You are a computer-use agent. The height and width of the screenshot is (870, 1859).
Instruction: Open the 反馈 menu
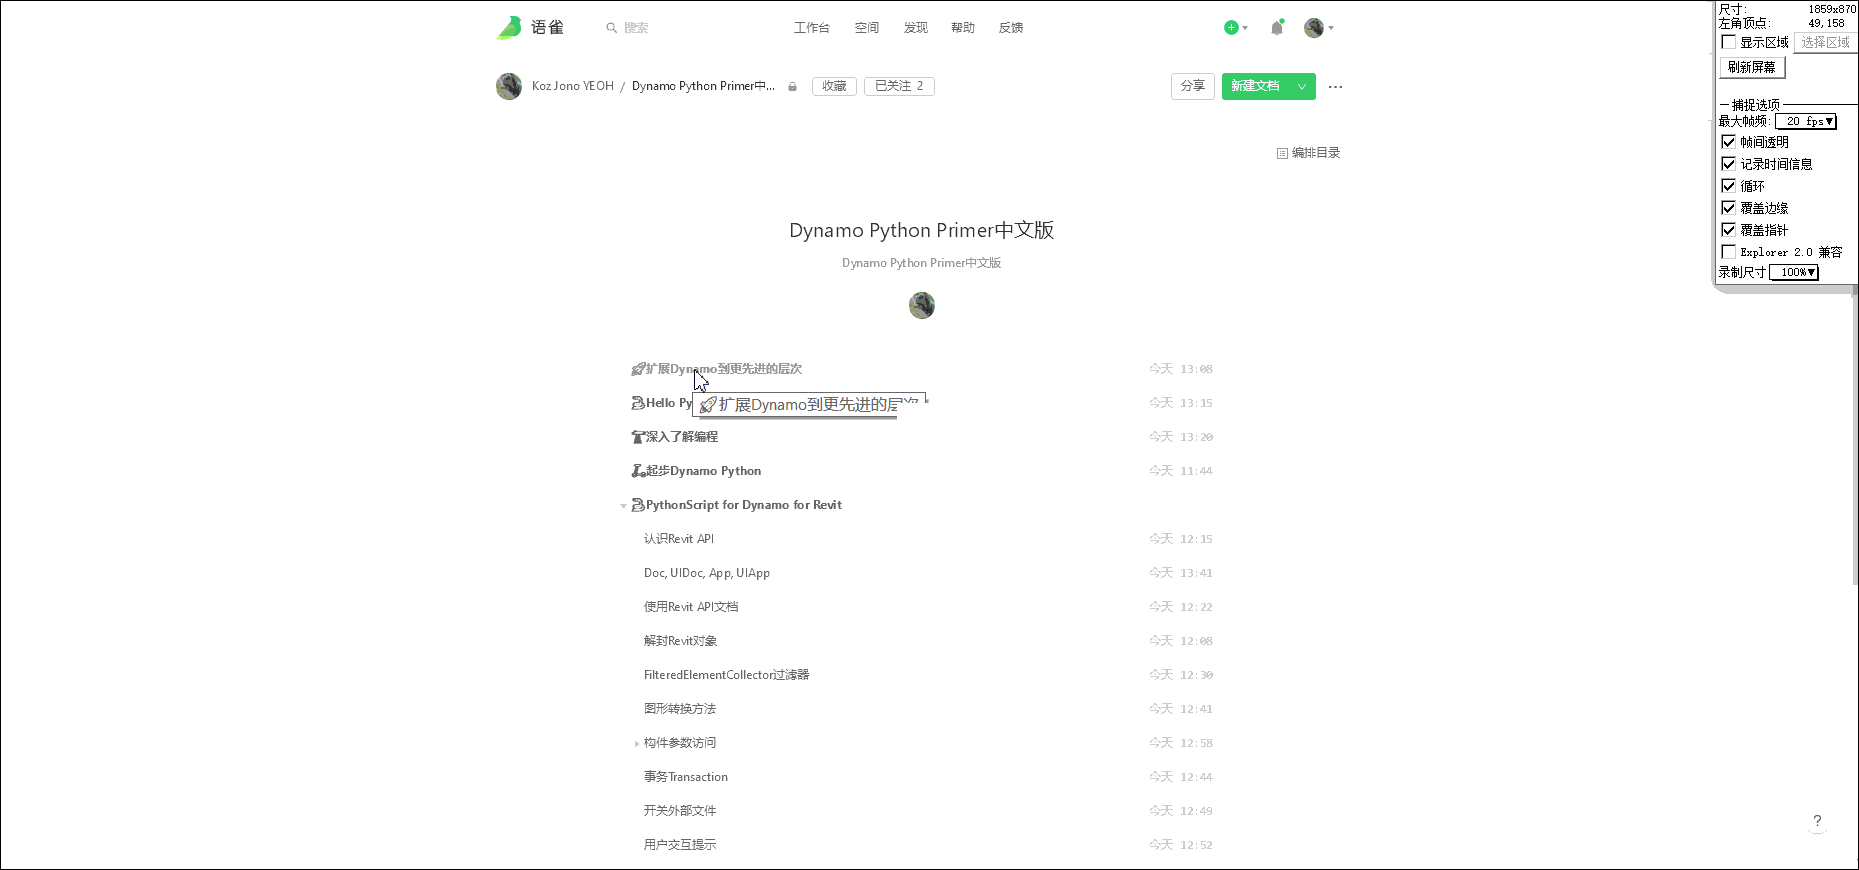[x=1011, y=28]
